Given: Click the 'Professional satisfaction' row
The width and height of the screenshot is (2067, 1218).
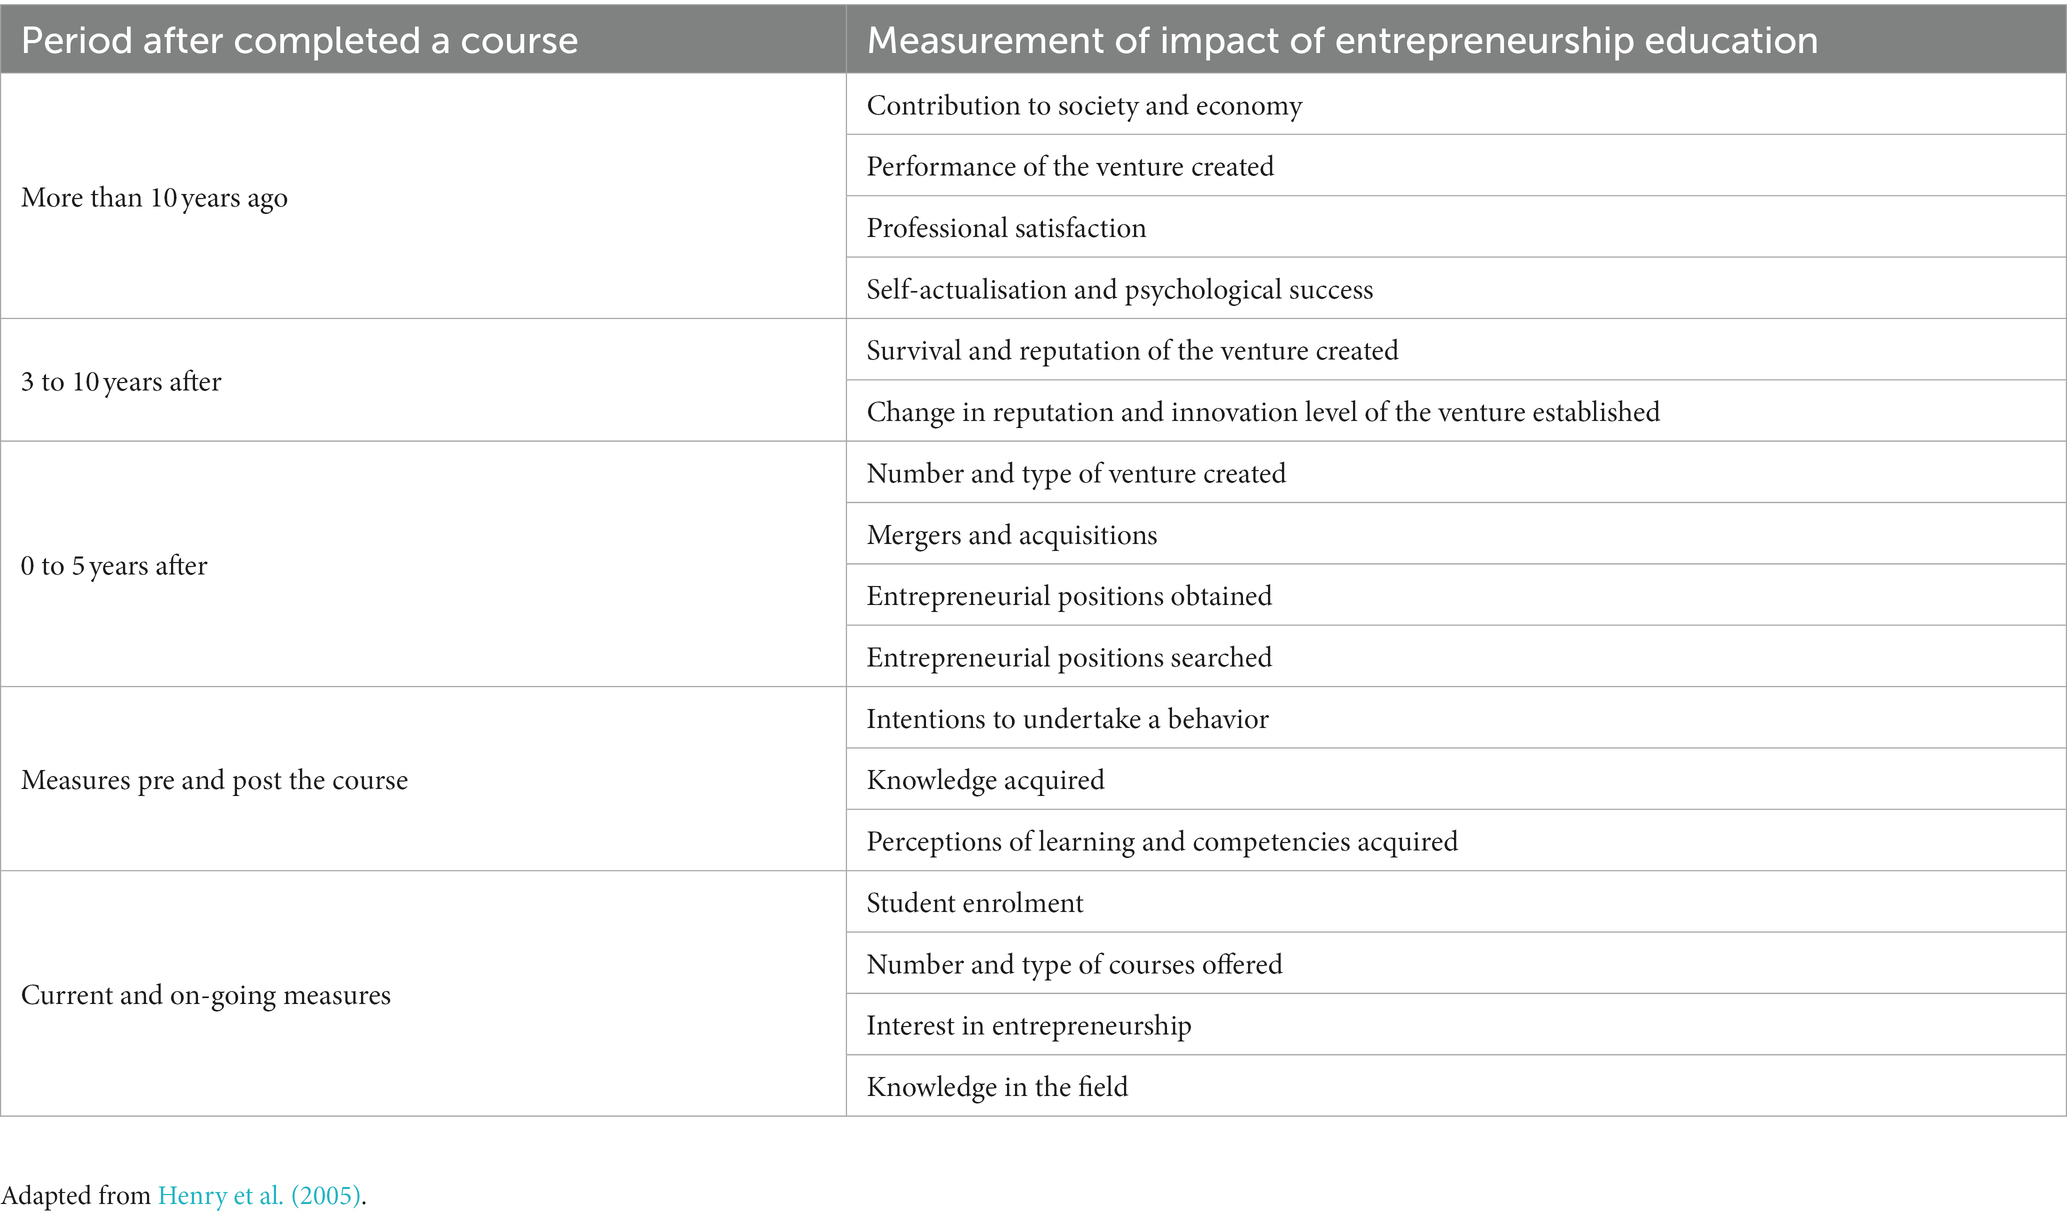Looking at the screenshot, I should tap(1456, 227).
